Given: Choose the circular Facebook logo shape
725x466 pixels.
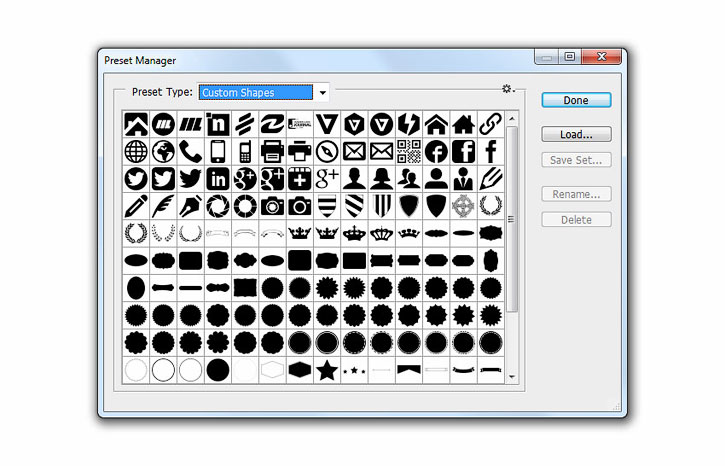Looking at the screenshot, I should coord(436,152).
